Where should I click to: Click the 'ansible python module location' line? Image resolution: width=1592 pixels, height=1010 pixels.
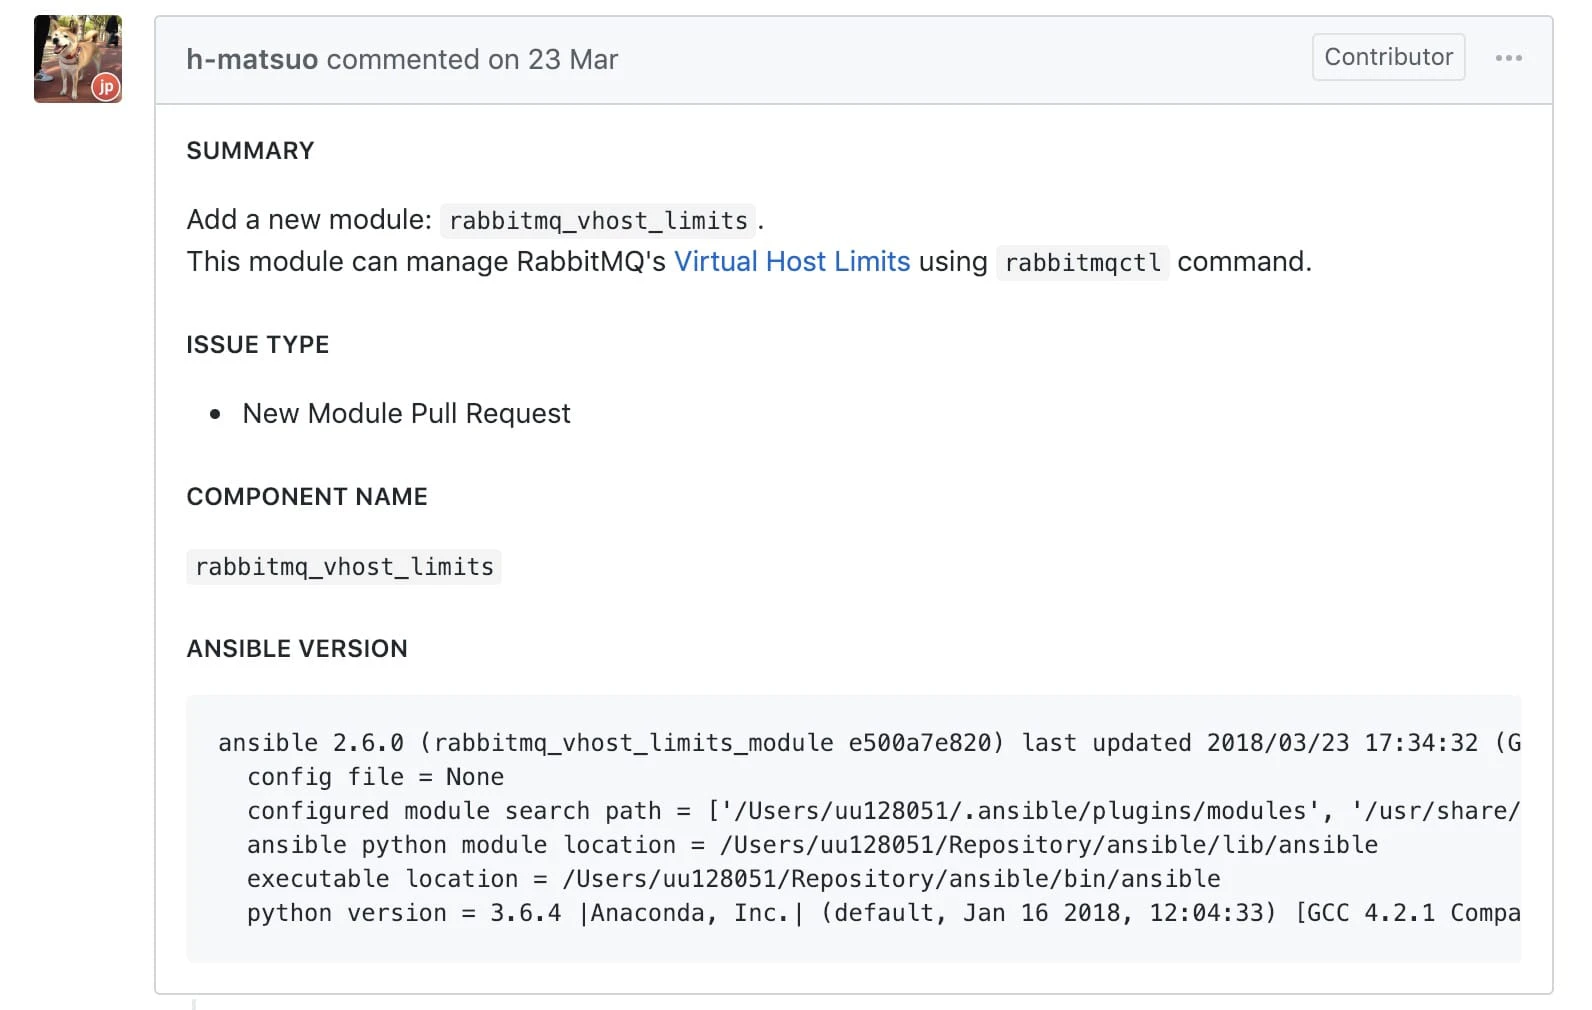tap(812, 845)
